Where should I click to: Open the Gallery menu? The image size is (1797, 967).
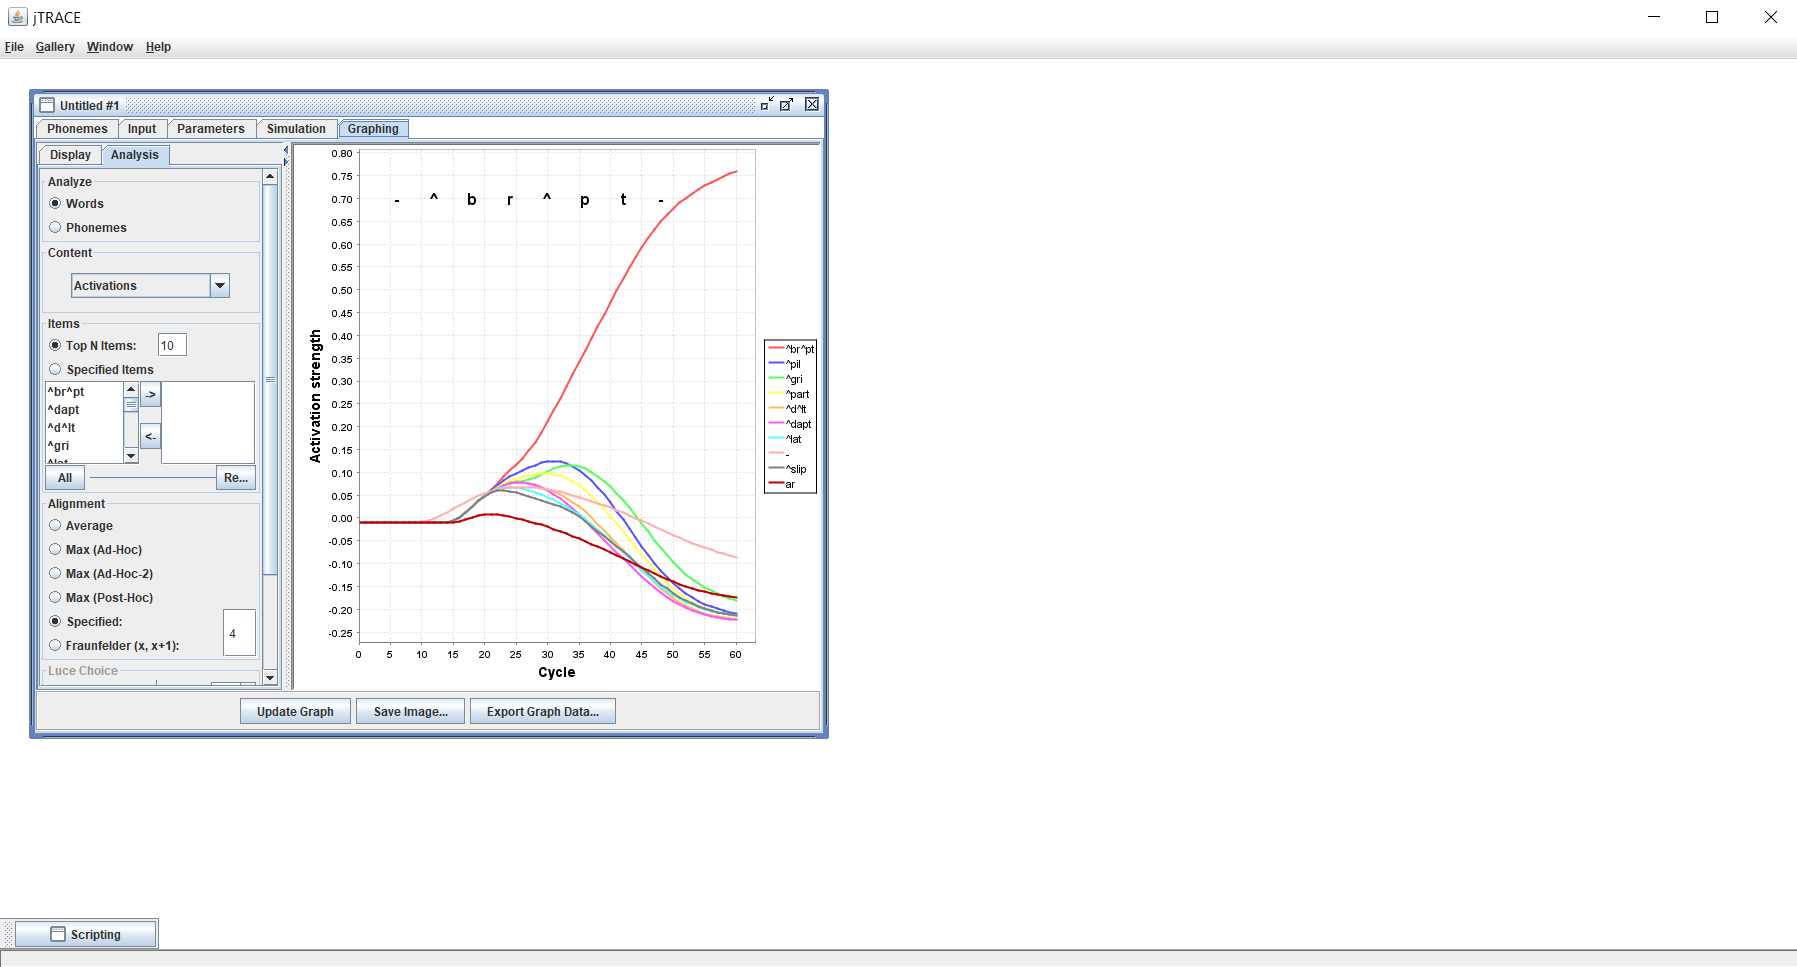[x=55, y=47]
